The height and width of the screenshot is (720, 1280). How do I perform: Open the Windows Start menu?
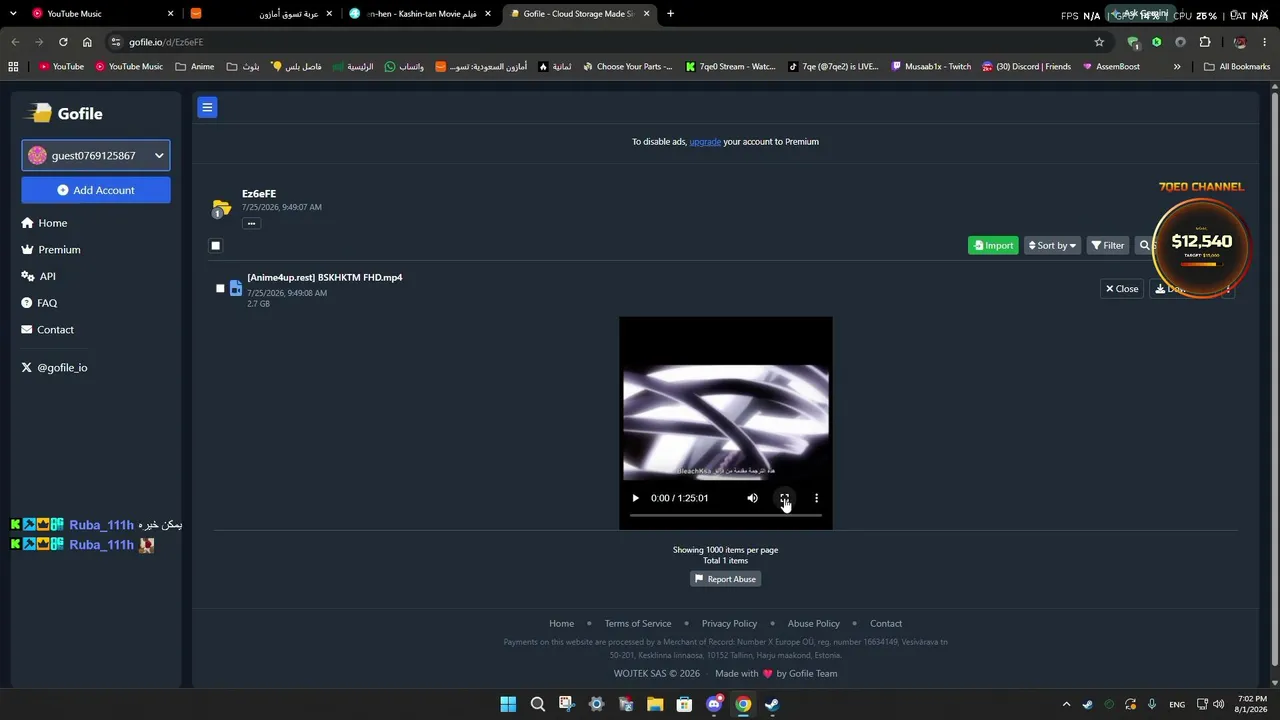click(x=508, y=704)
